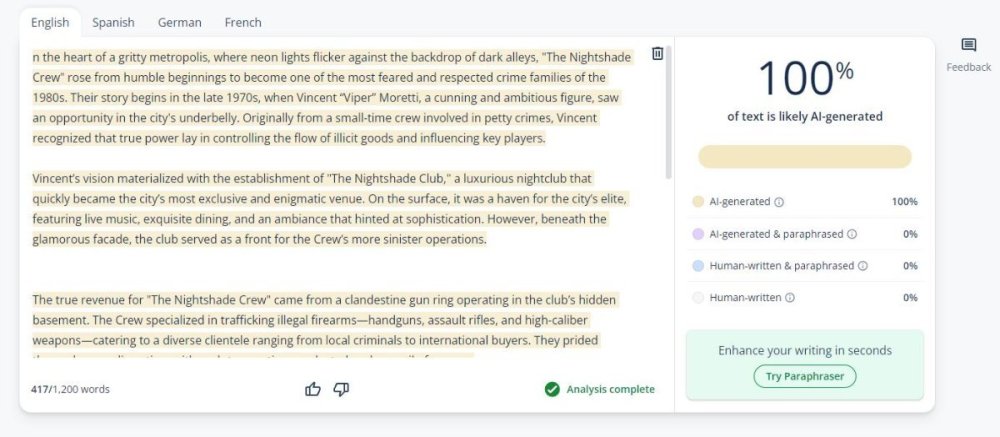Click the Human-written & paraphrased info icon
Screen dimensions: 1000x437
point(862,266)
